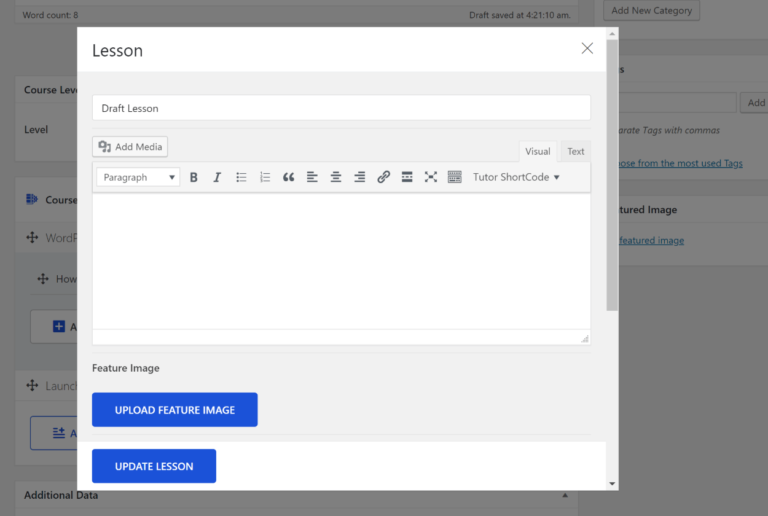Switch to the Visual editor tab

538,152
